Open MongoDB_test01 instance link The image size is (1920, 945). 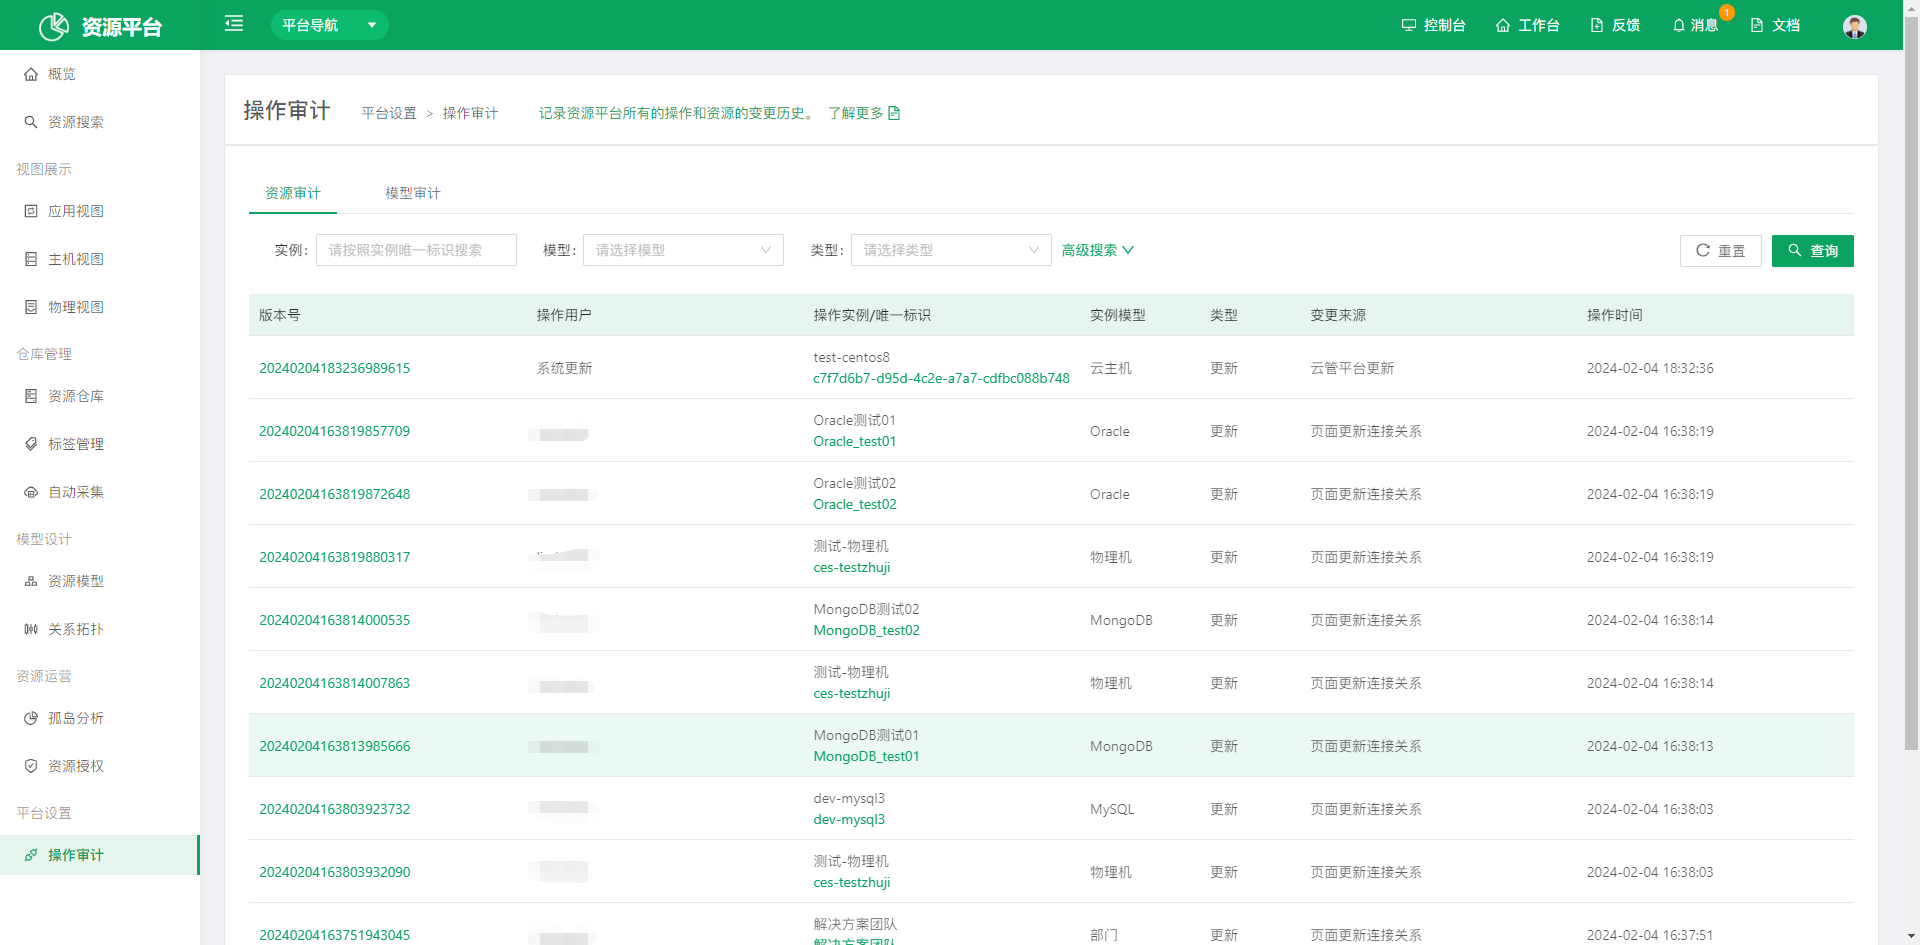click(867, 757)
